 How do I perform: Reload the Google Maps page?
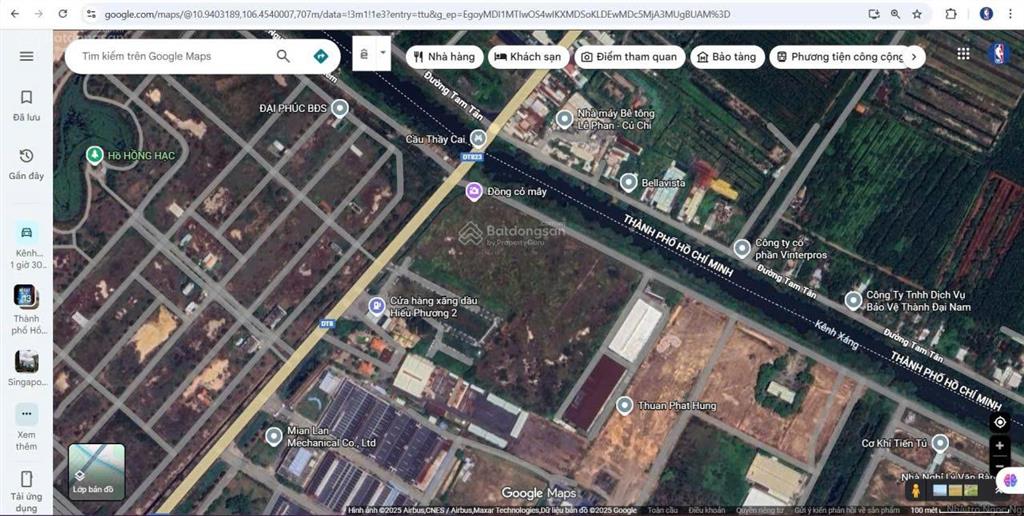point(63,14)
